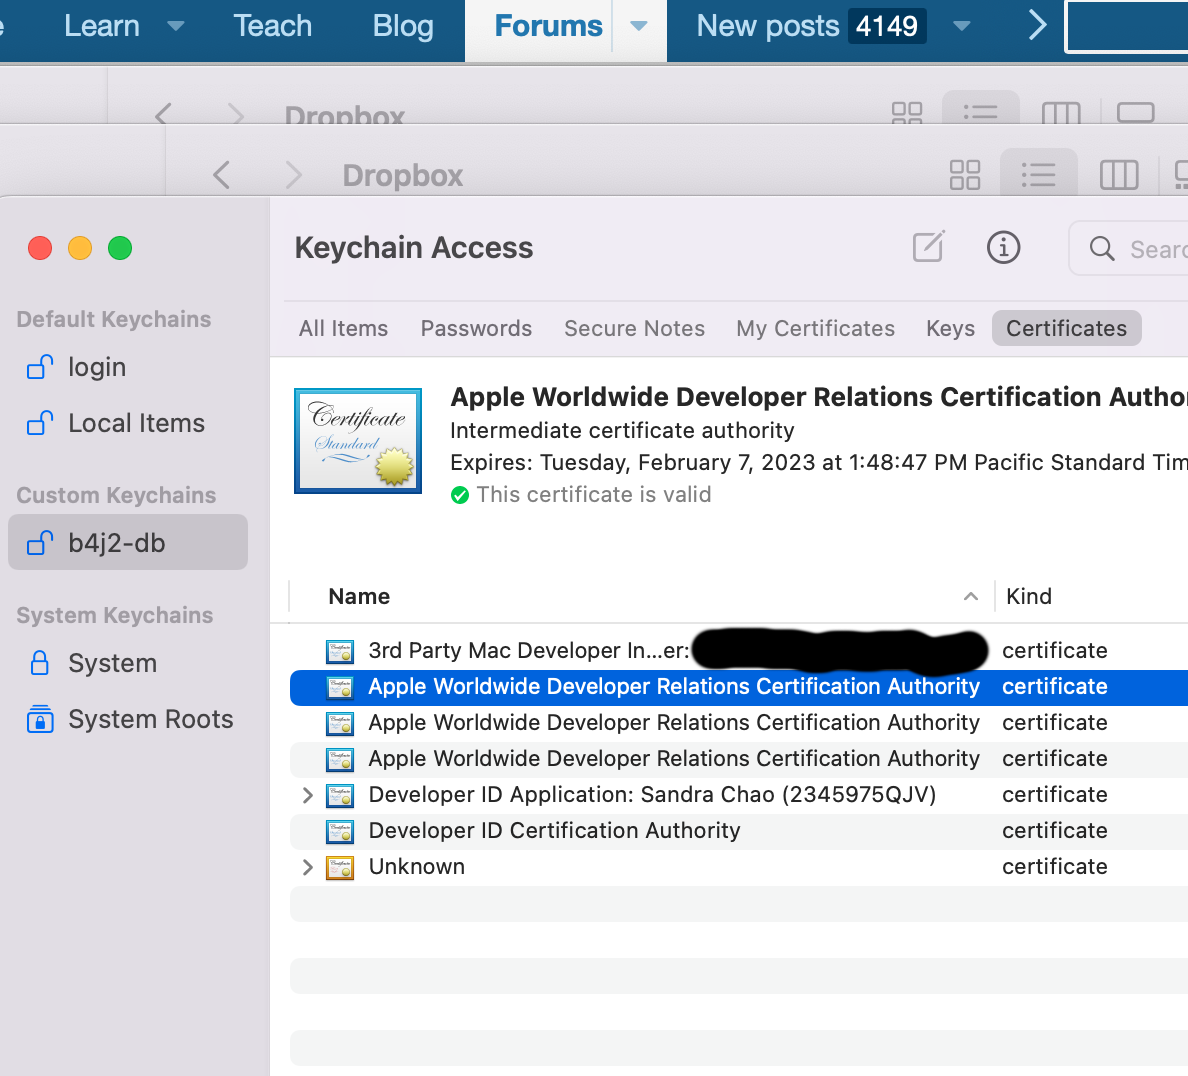Image resolution: width=1188 pixels, height=1076 pixels.
Task: Expand the Developer ID Application: Sandra Chao row
Action: [x=308, y=795]
